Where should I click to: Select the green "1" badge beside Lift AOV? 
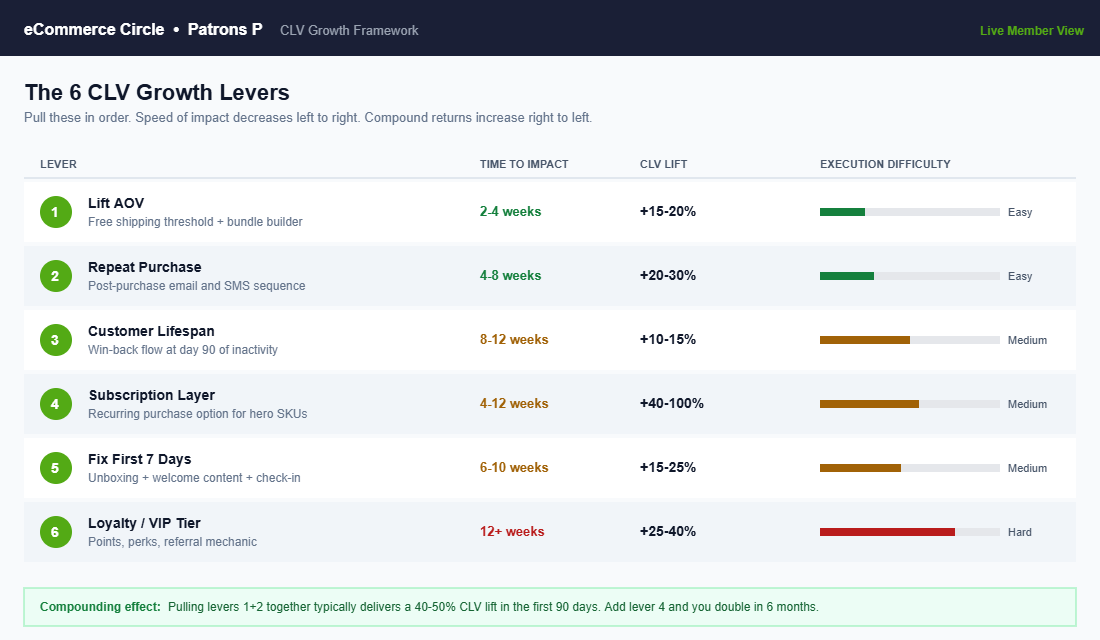point(55,211)
